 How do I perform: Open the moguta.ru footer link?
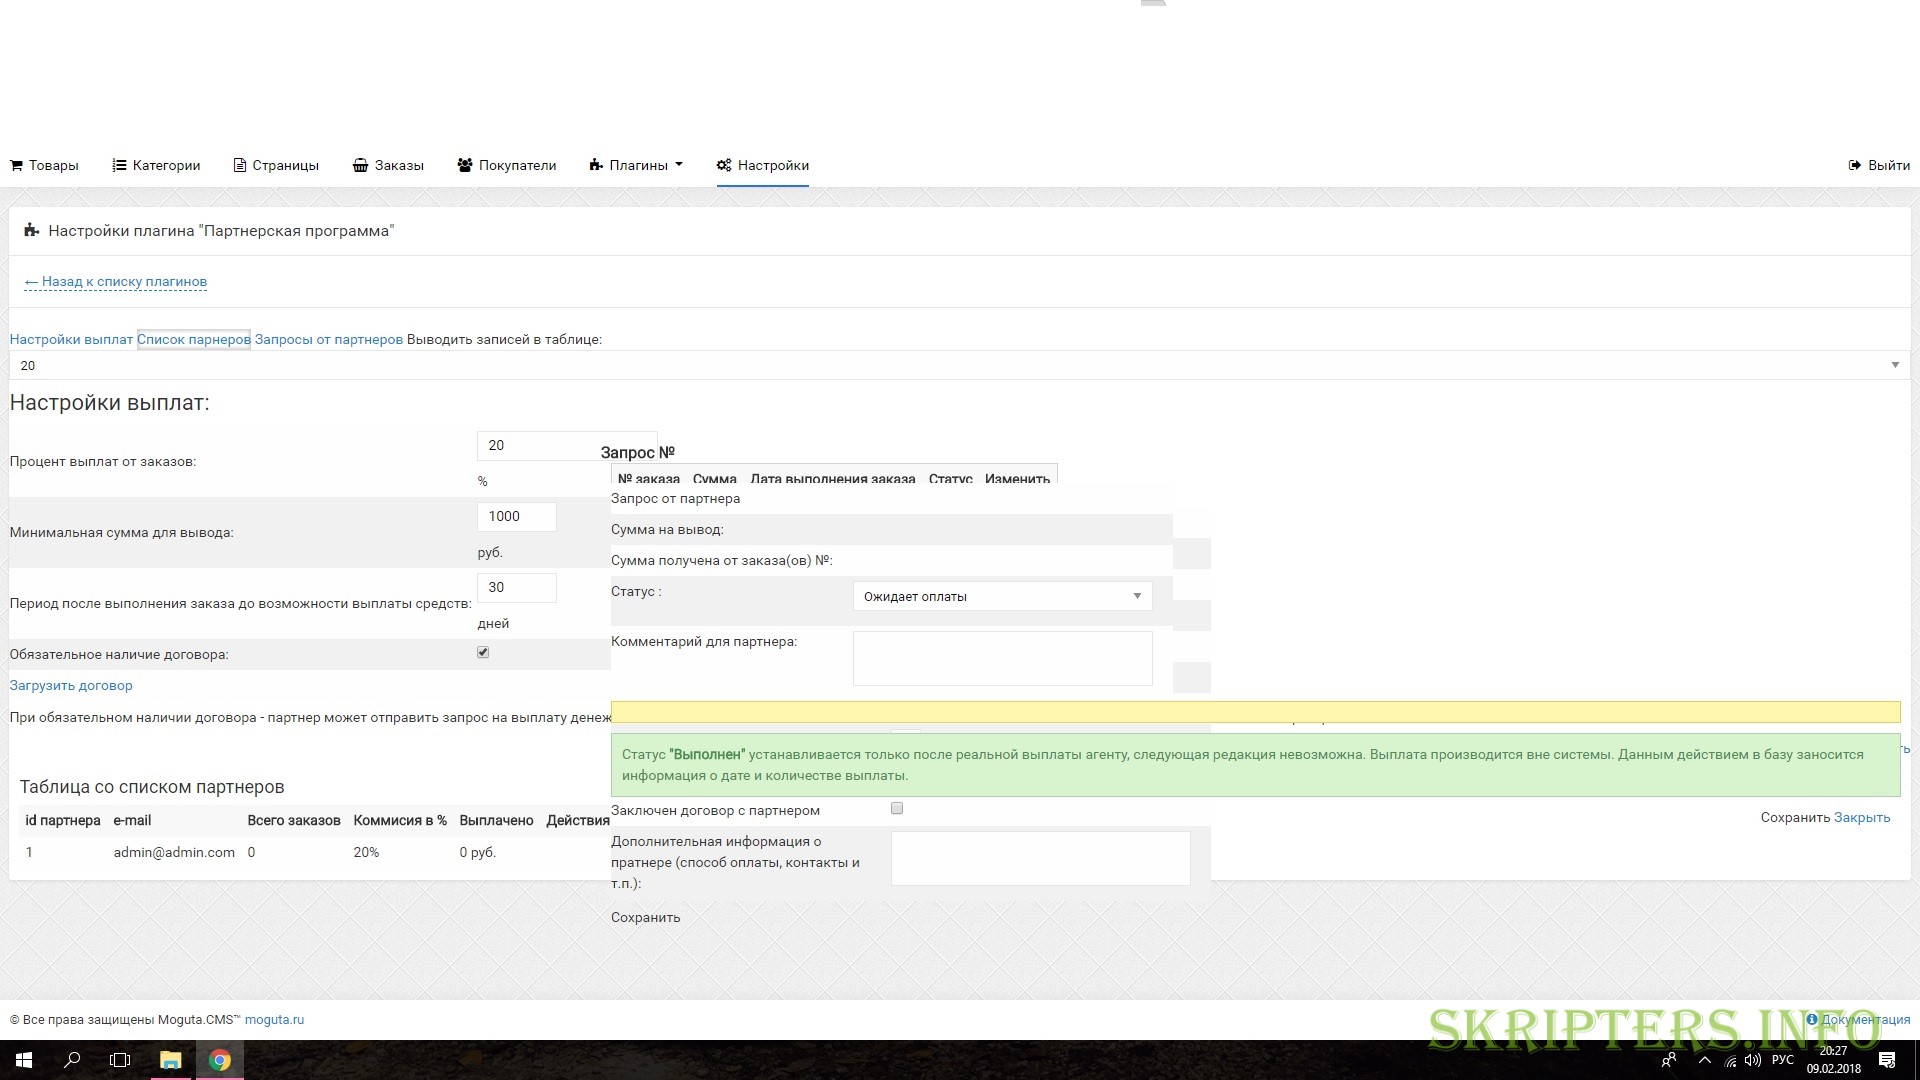tap(274, 1020)
